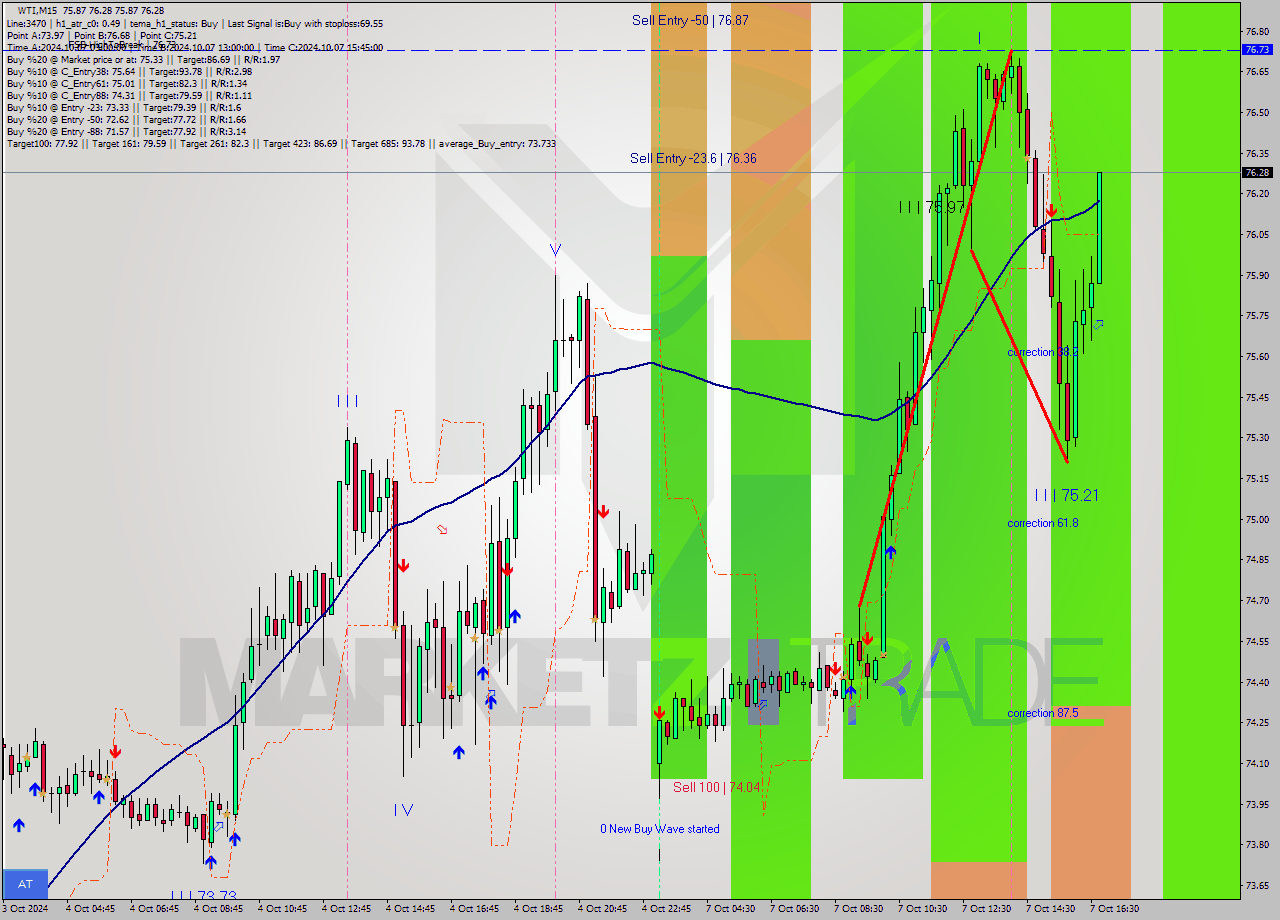Click the 'Buy %20 @ Entry -88: 71.57' line

126,131
